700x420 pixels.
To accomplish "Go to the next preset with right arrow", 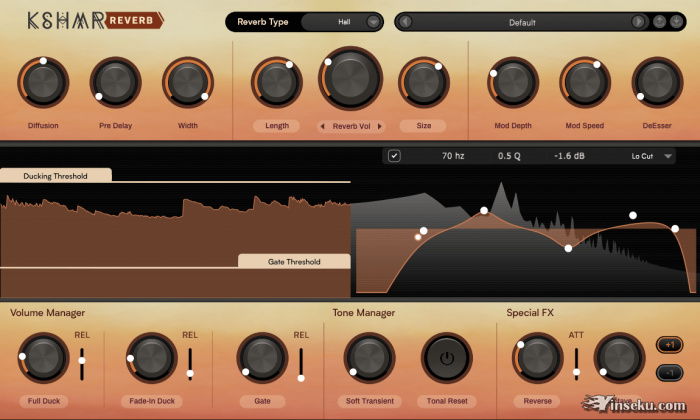I will click(x=638, y=21).
